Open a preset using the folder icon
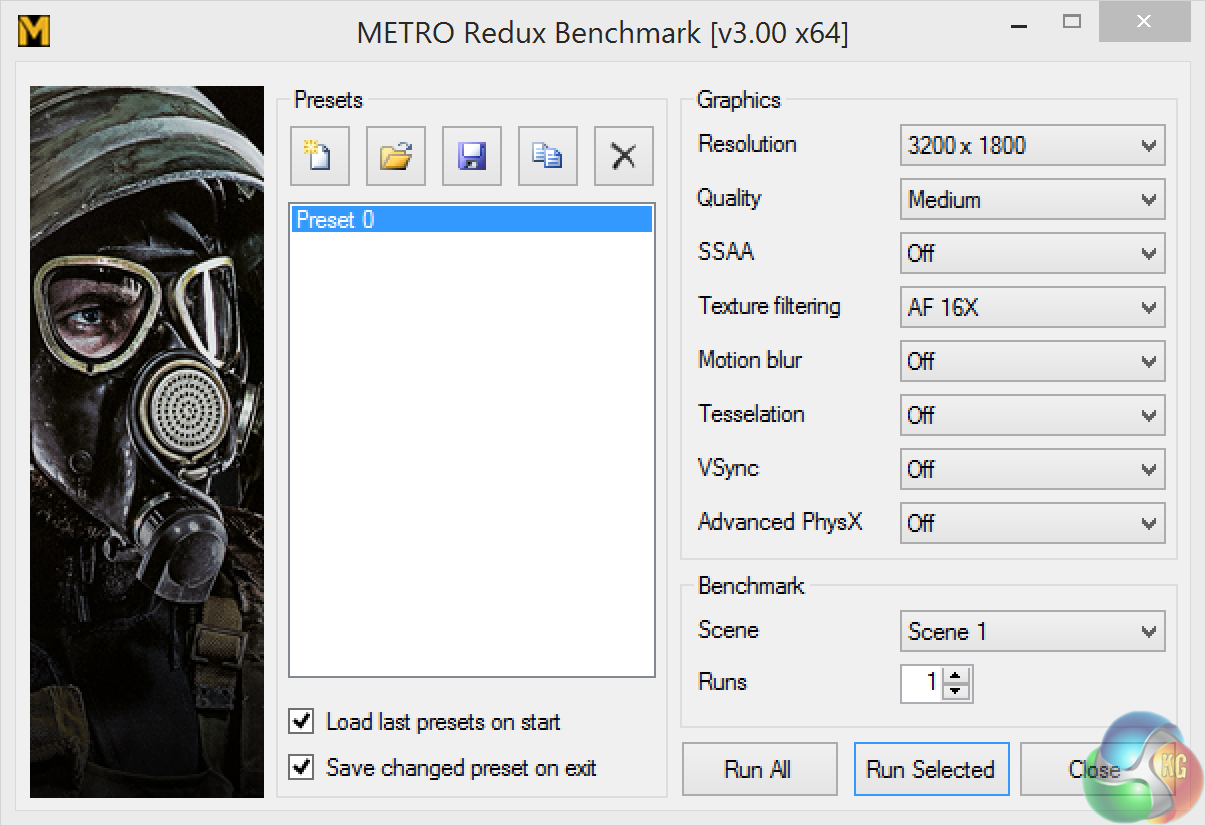Image resolution: width=1206 pixels, height=826 pixels. coord(396,156)
